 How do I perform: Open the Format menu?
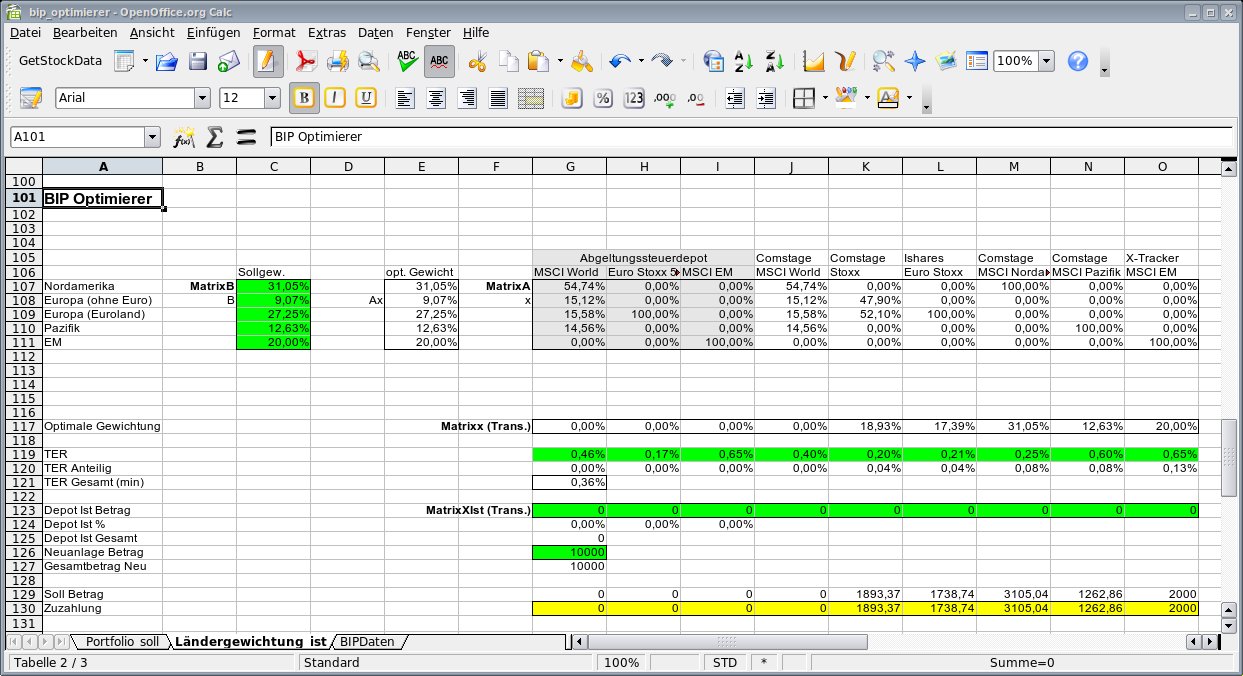(274, 32)
